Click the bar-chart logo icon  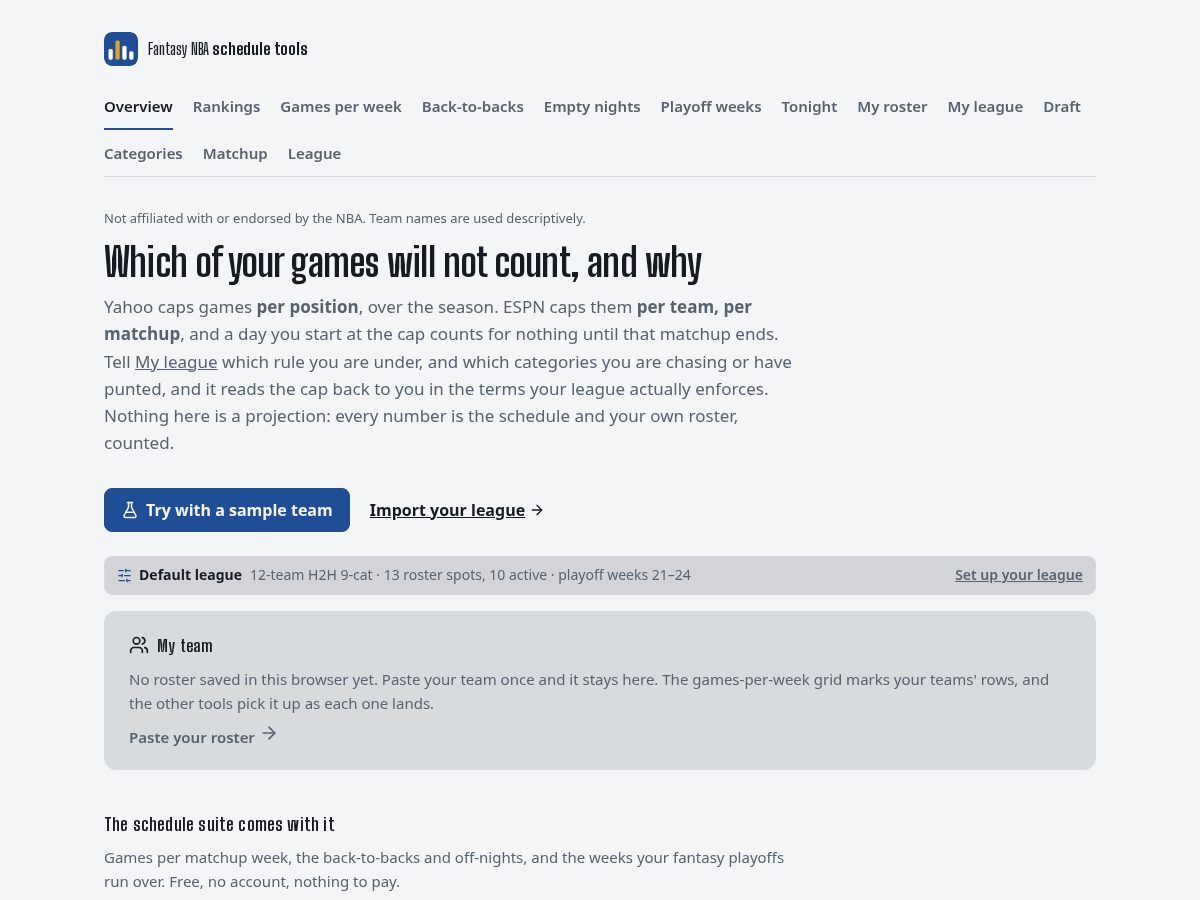121,49
